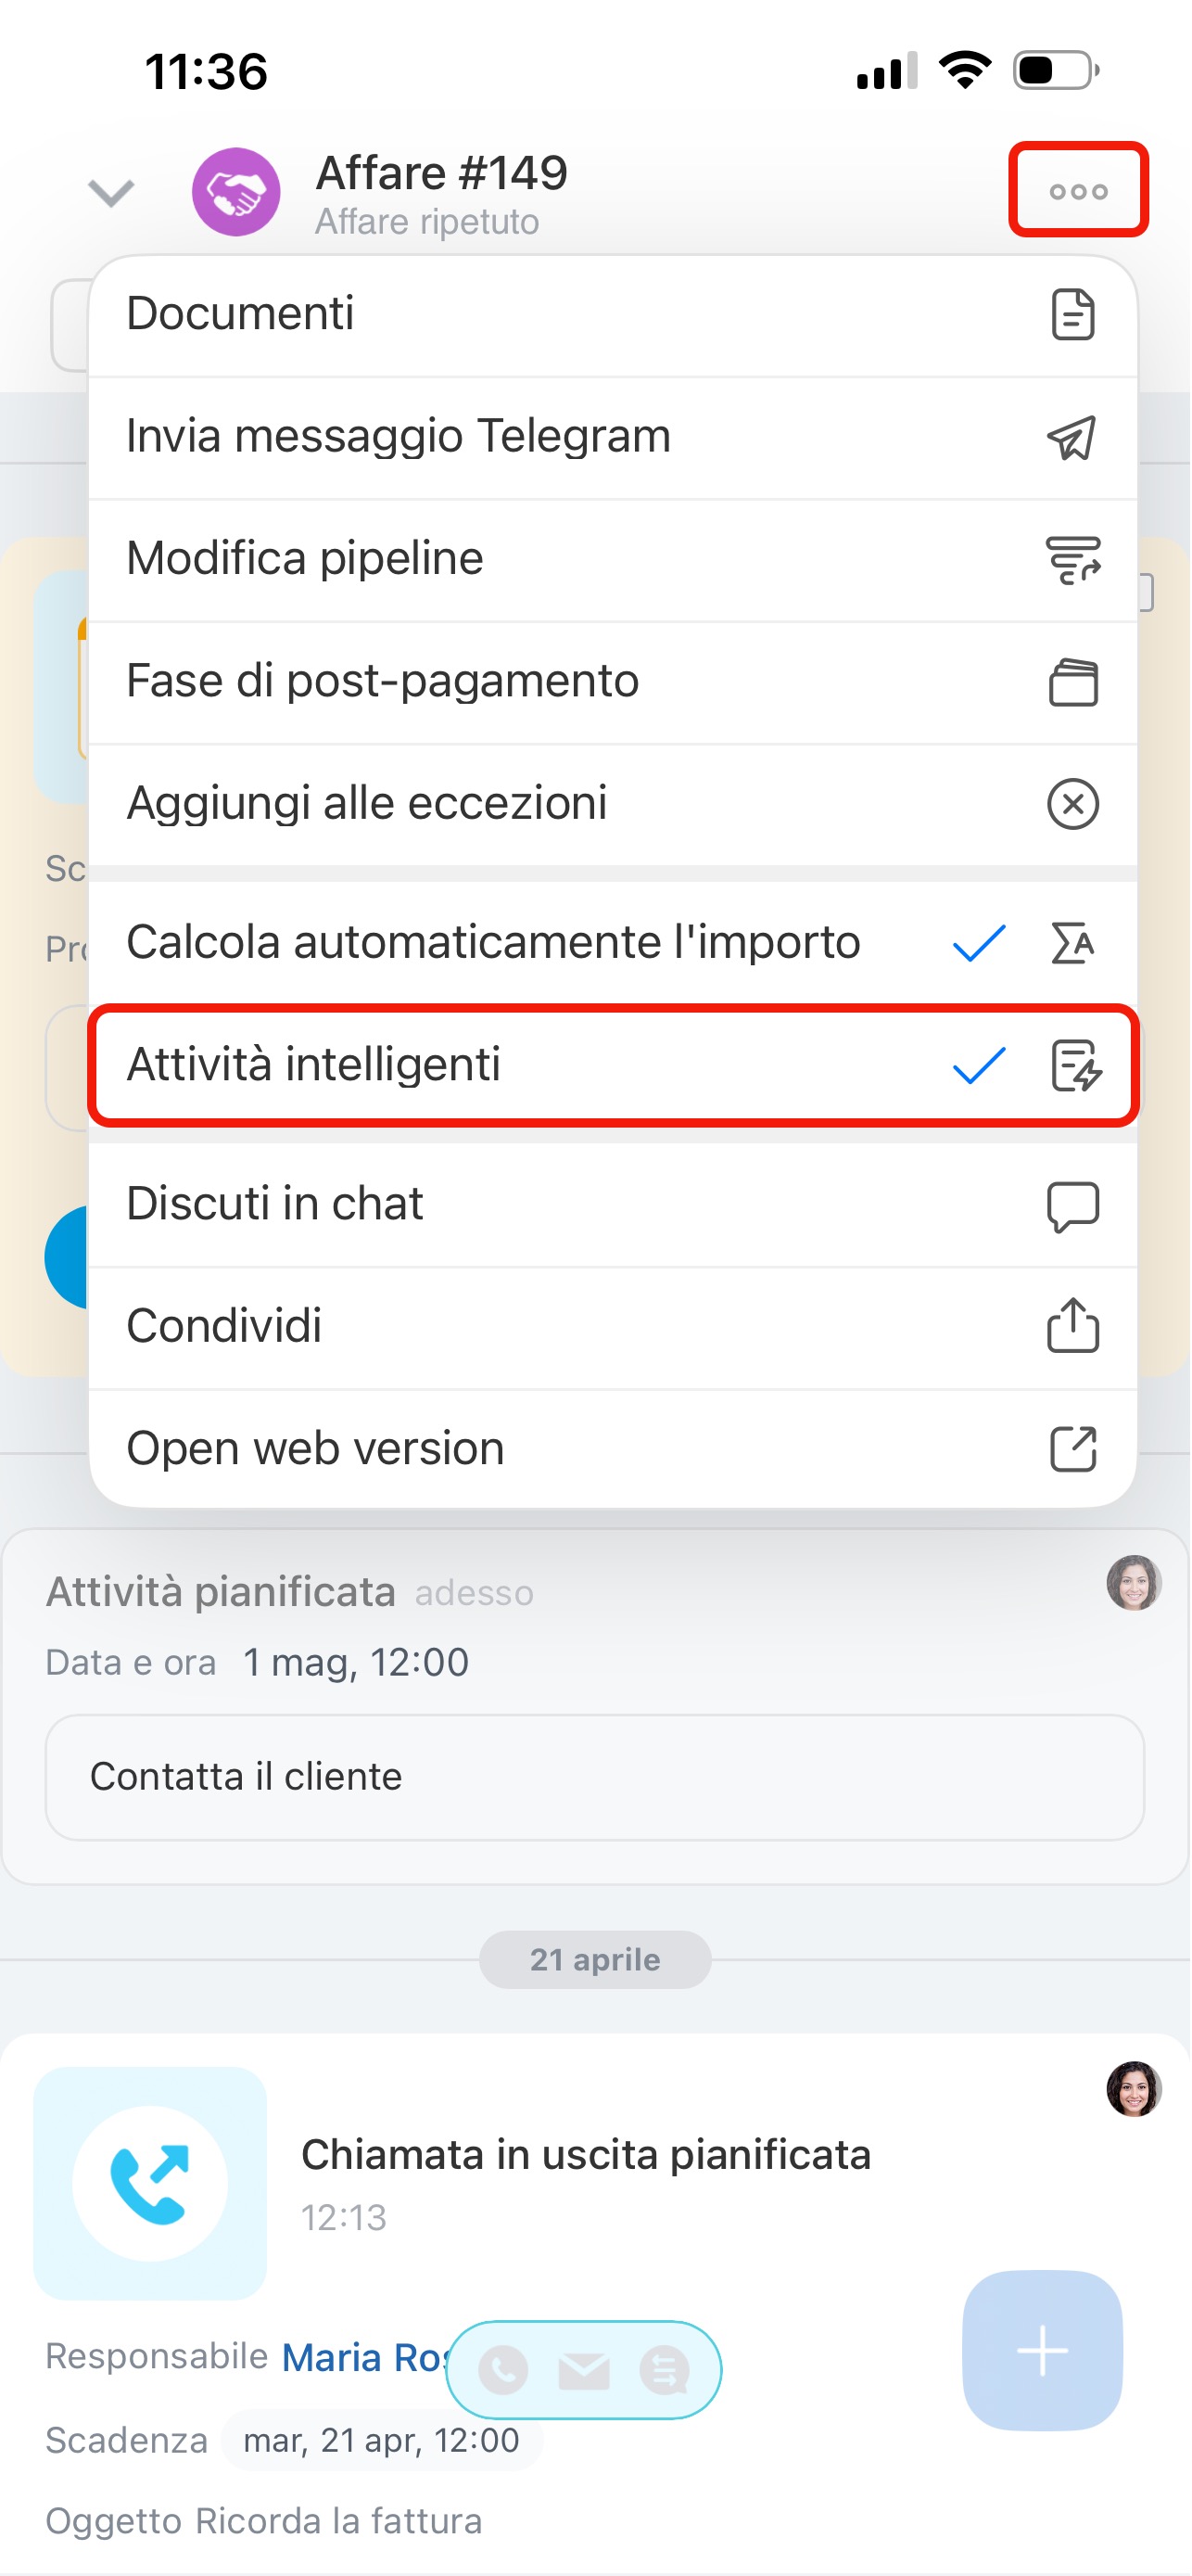Tap the Contatta il cliente text field
Image resolution: width=1192 pixels, height=2576 pixels.
(594, 1777)
